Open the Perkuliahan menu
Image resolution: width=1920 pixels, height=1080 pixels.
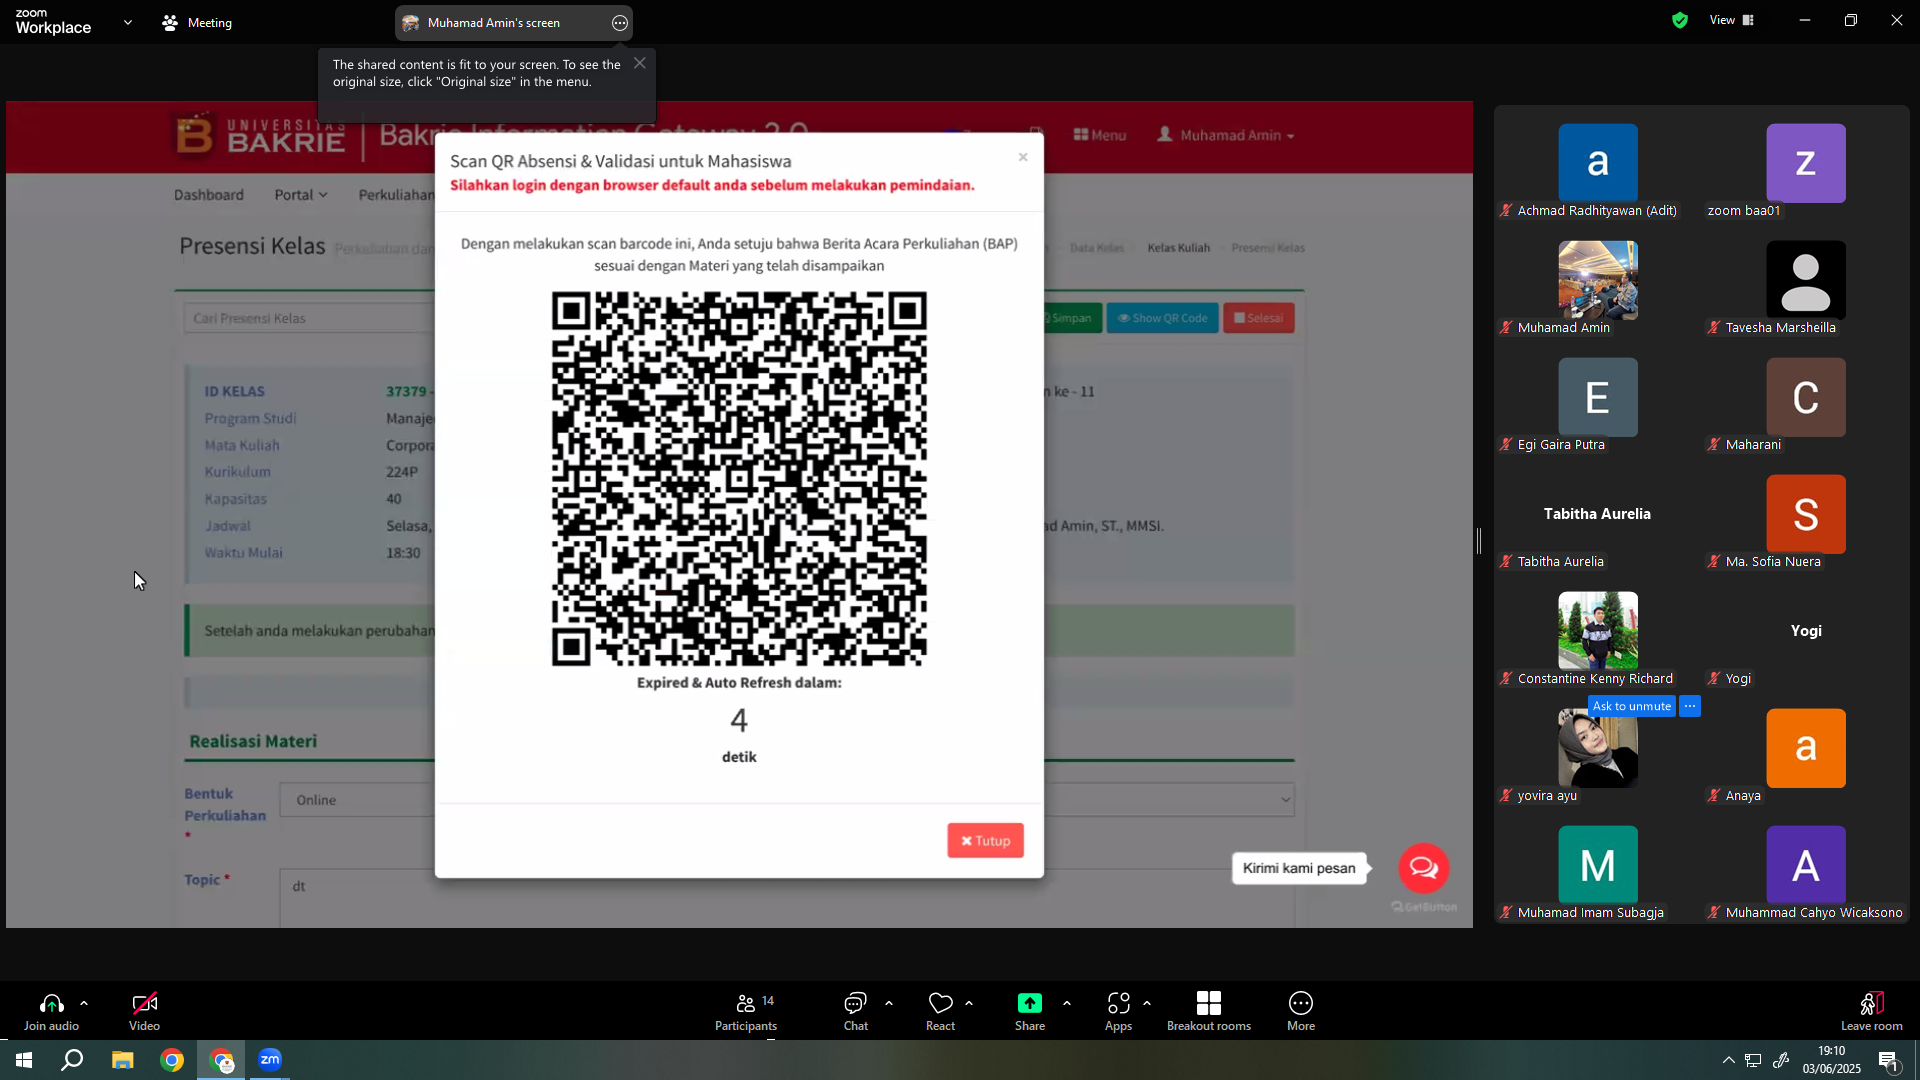[x=396, y=195]
